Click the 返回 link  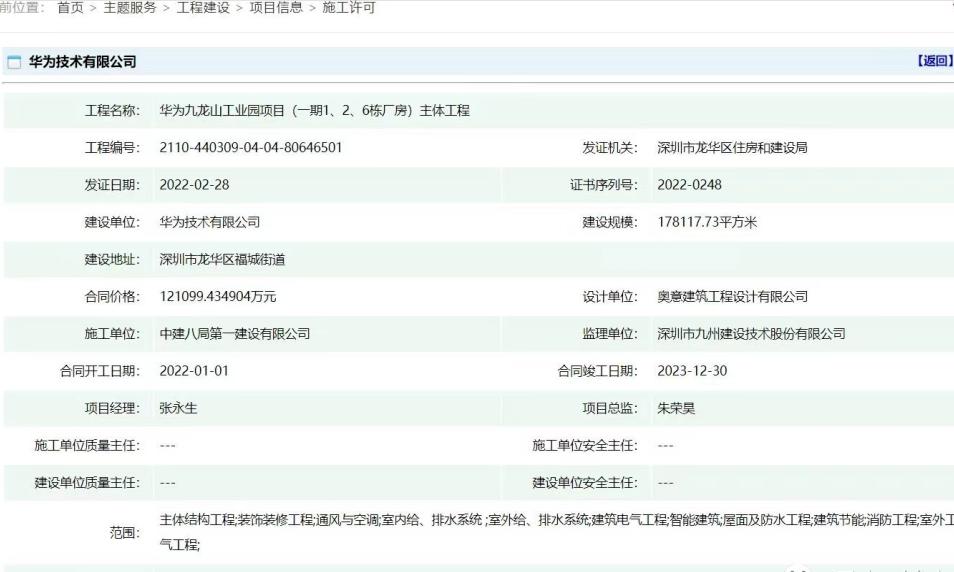pos(935,61)
